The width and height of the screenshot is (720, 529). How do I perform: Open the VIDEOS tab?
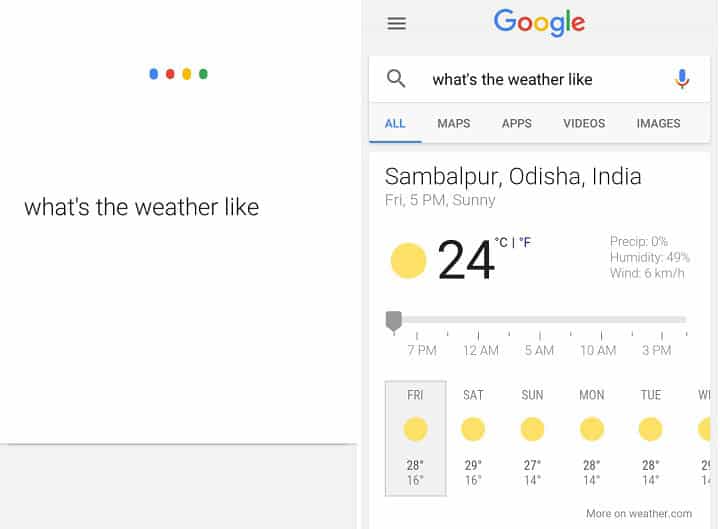[584, 124]
